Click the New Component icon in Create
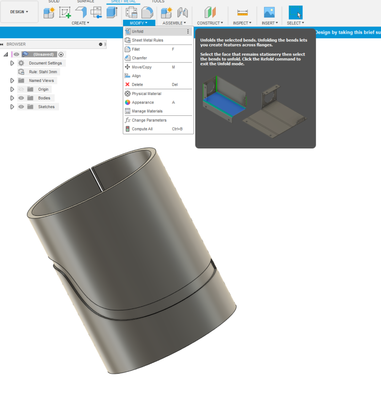The image size is (381, 400). [x=49, y=13]
